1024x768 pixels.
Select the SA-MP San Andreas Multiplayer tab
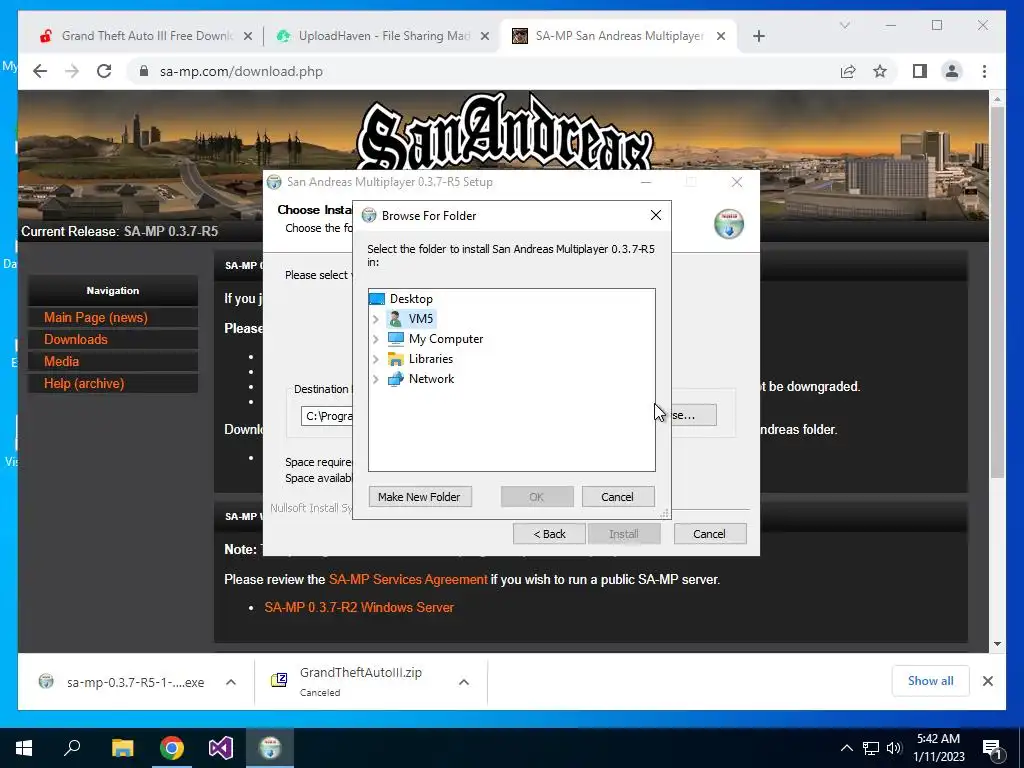pos(618,36)
